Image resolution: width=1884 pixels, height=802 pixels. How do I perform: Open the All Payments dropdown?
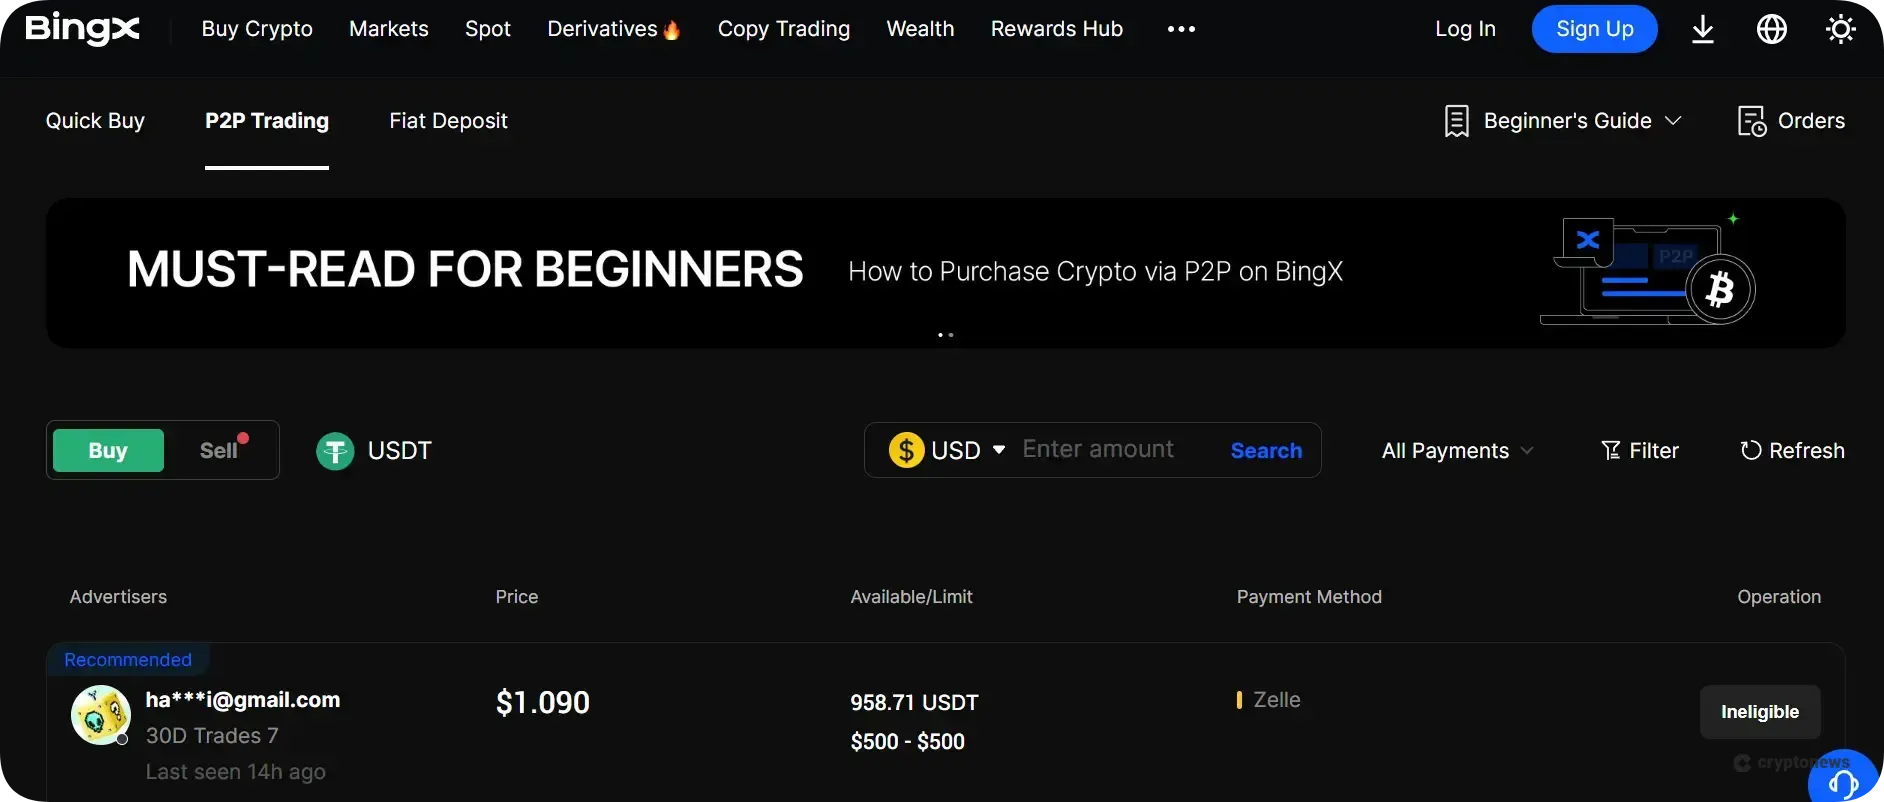click(1456, 450)
